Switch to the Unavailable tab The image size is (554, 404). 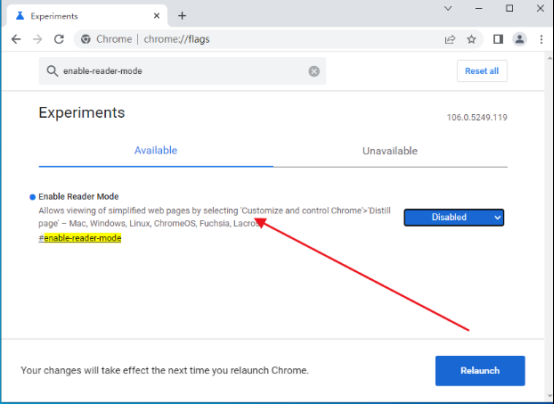[390, 151]
